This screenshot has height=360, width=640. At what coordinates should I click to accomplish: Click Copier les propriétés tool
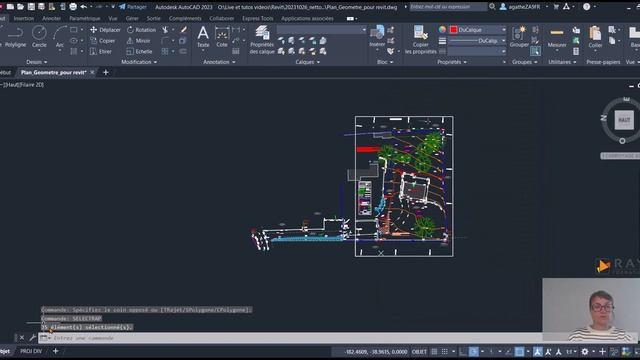[420, 40]
